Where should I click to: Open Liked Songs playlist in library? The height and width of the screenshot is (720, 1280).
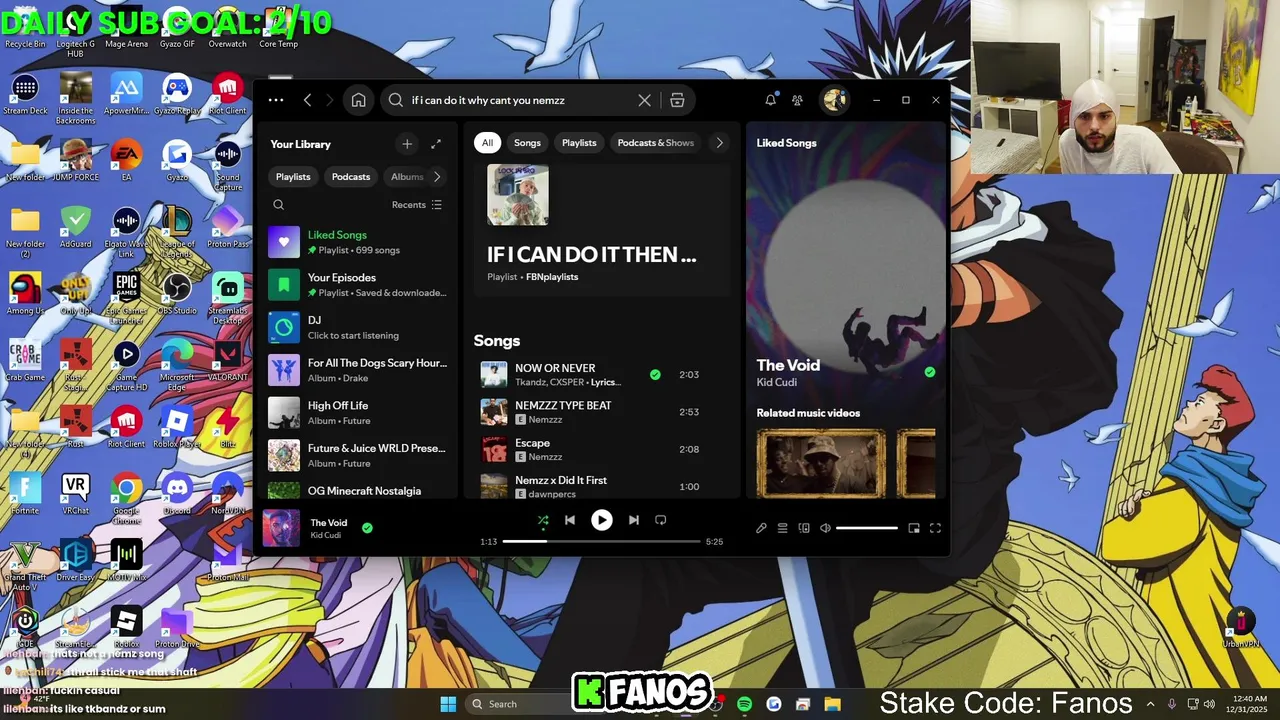358,242
